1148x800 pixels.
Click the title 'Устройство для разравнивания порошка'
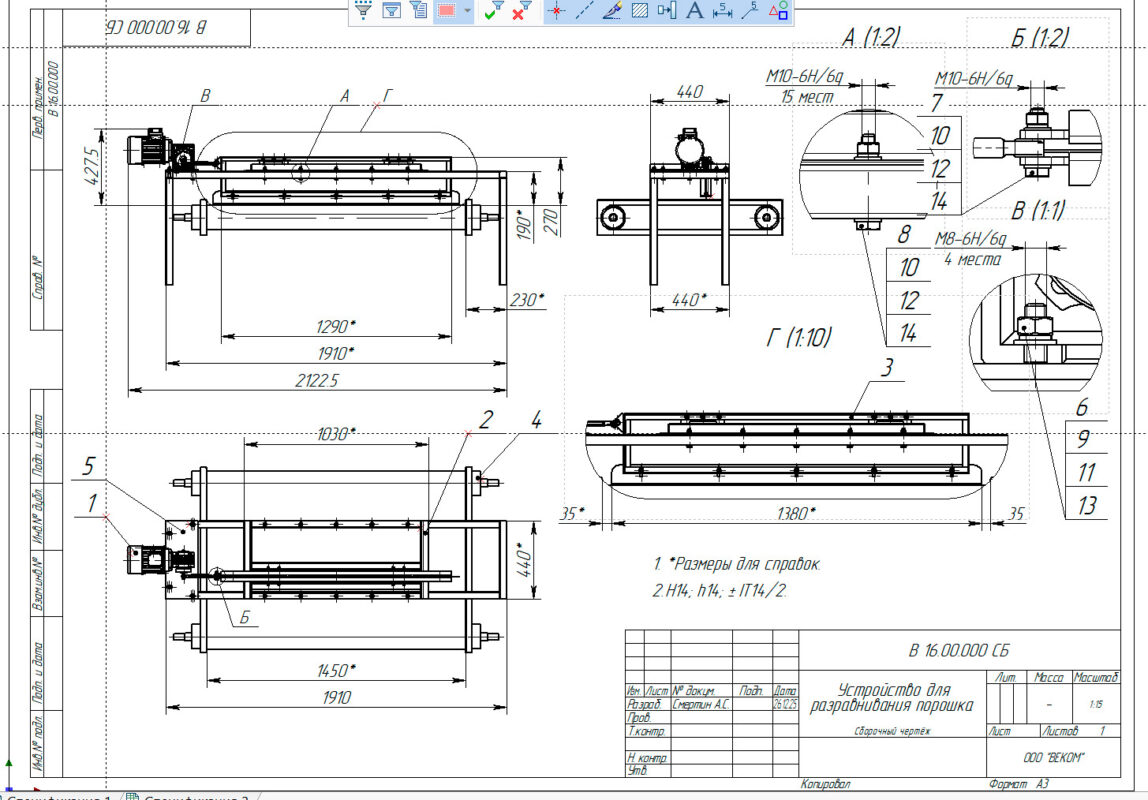click(x=892, y=698)
